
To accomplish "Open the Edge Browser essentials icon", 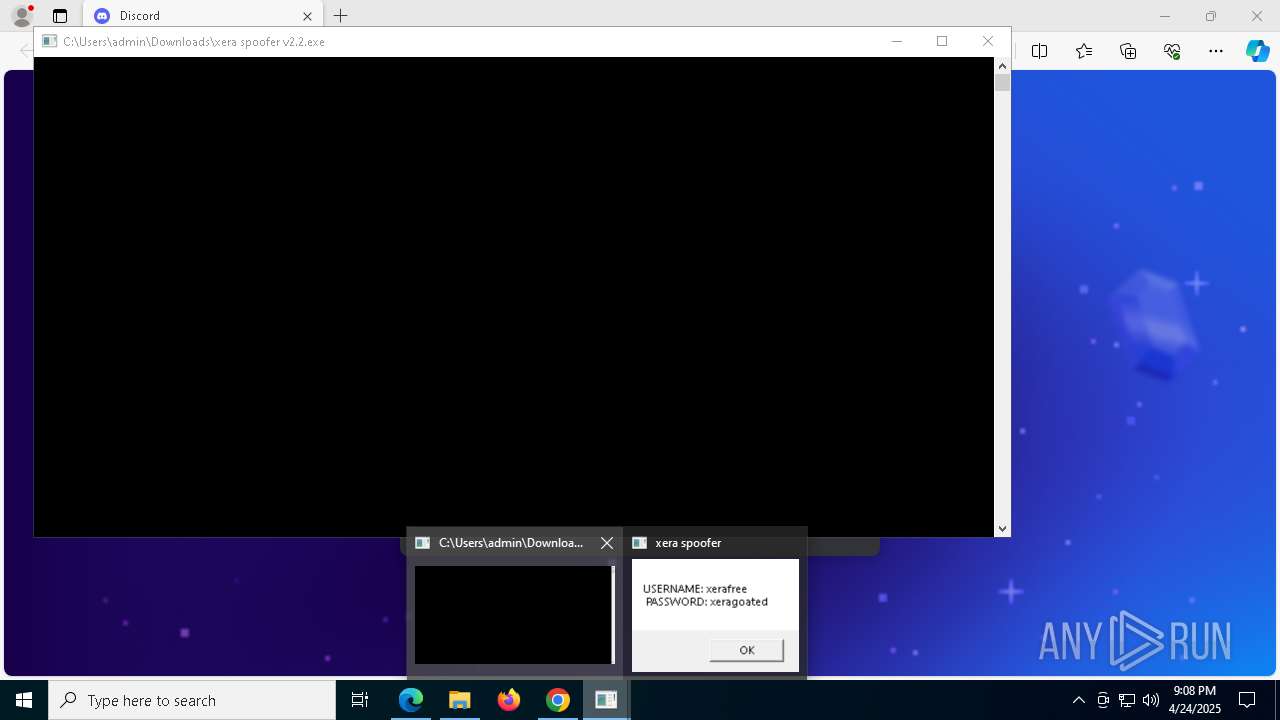I will (1172, 51).
